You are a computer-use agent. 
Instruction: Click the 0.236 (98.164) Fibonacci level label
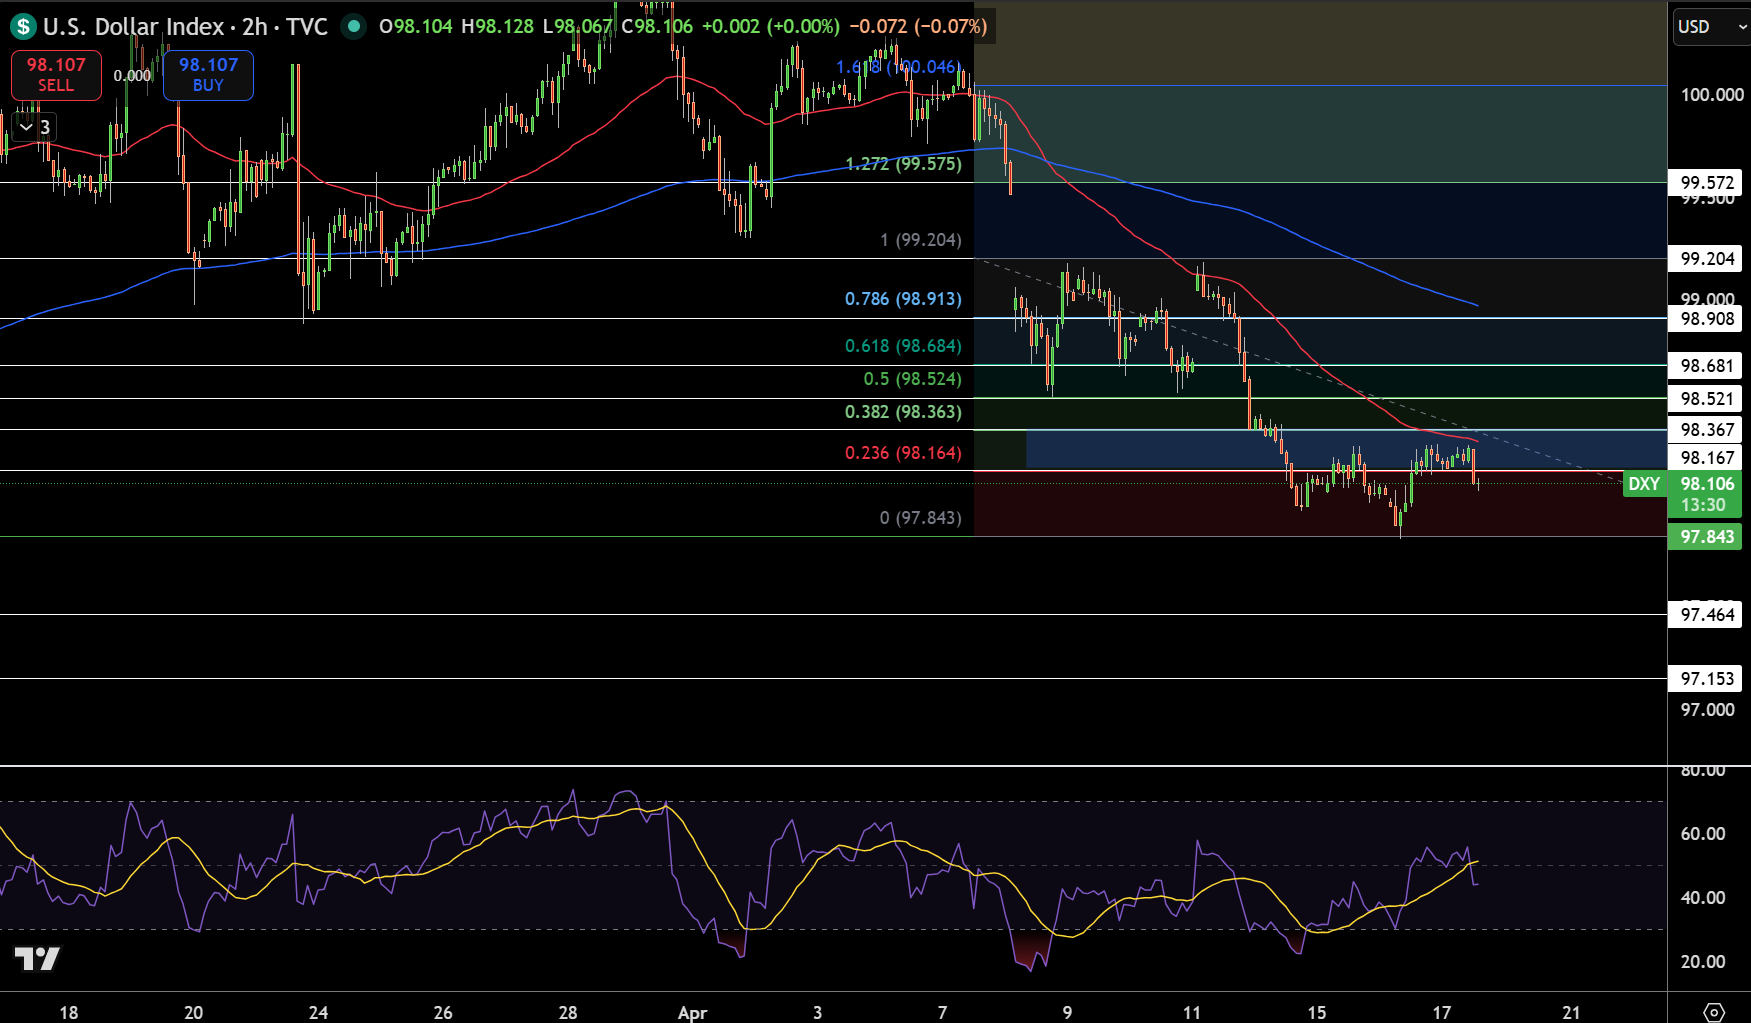(x=903, y=453)
